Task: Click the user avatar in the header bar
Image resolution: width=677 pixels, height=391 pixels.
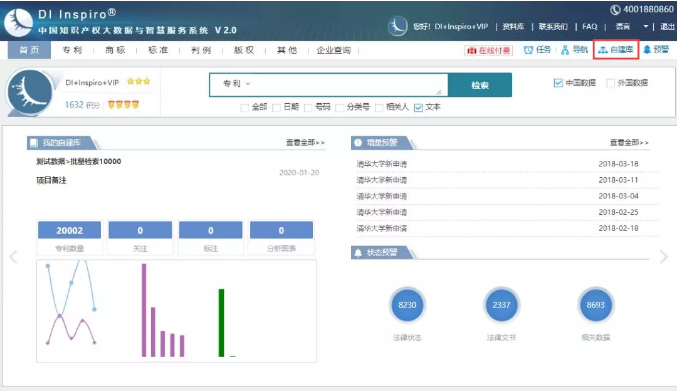Action: click(397, 26)
